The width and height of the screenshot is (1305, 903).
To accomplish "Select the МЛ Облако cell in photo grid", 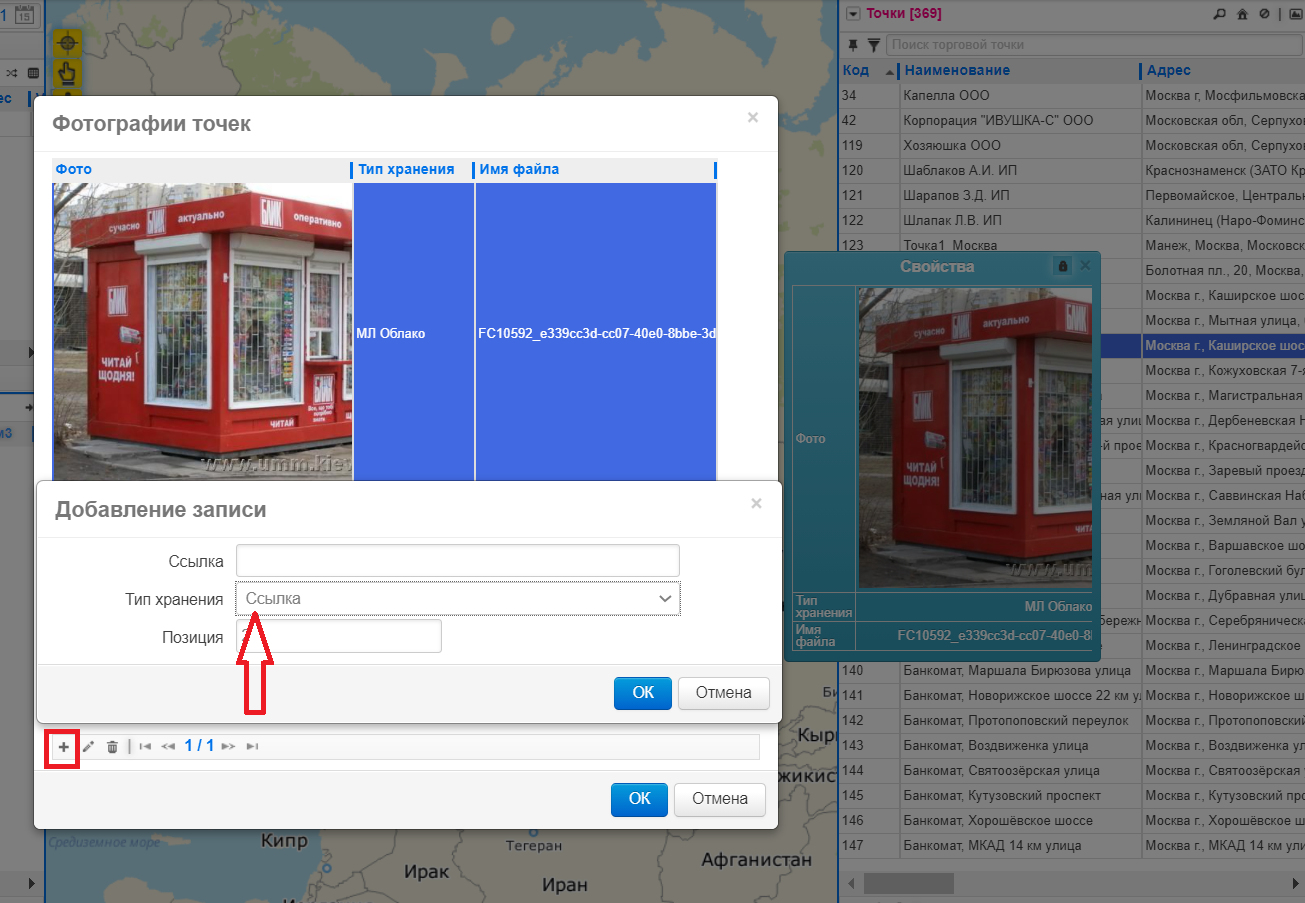I will [414, 333].
